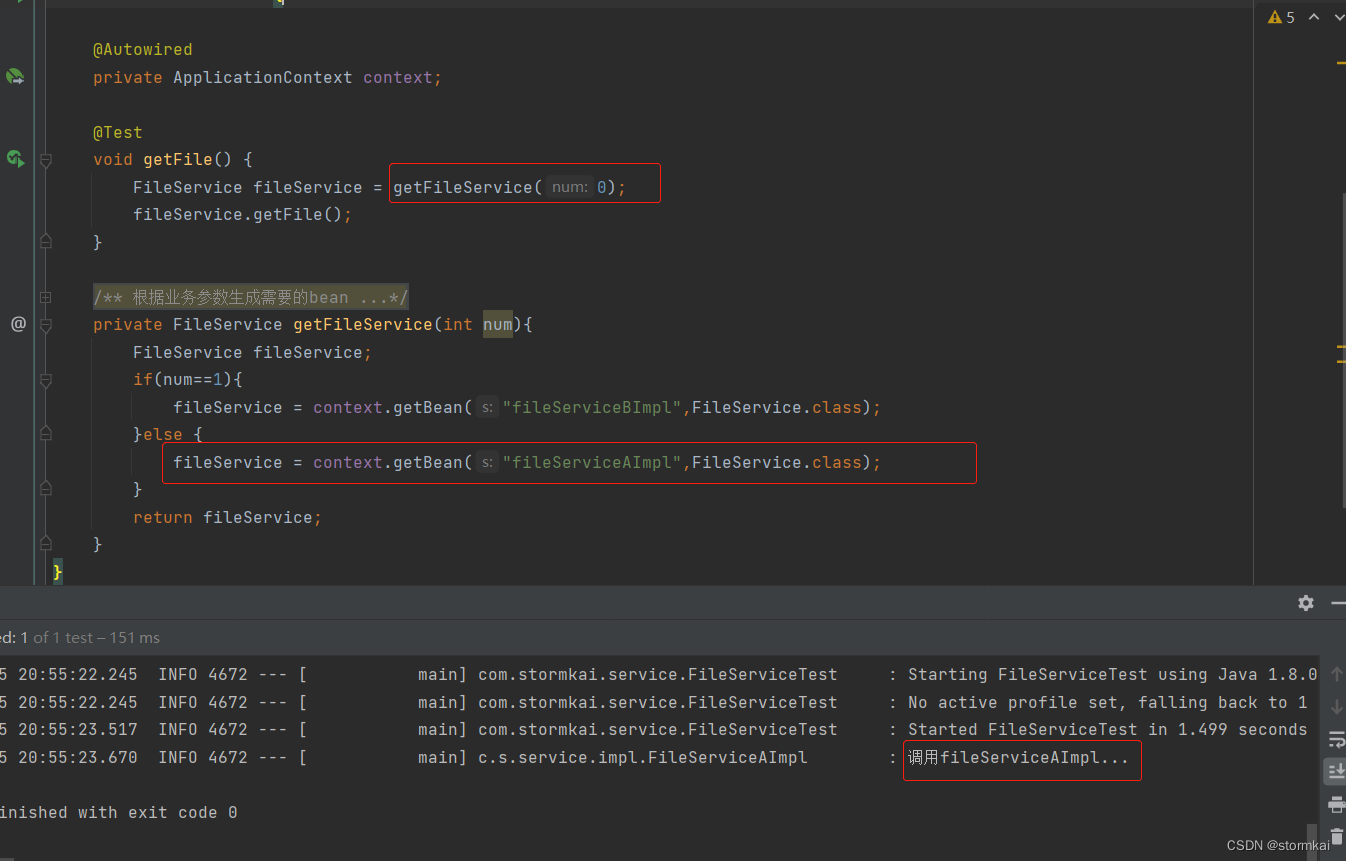Click the 'finished with exit code 0' line

tap(119, 812)
